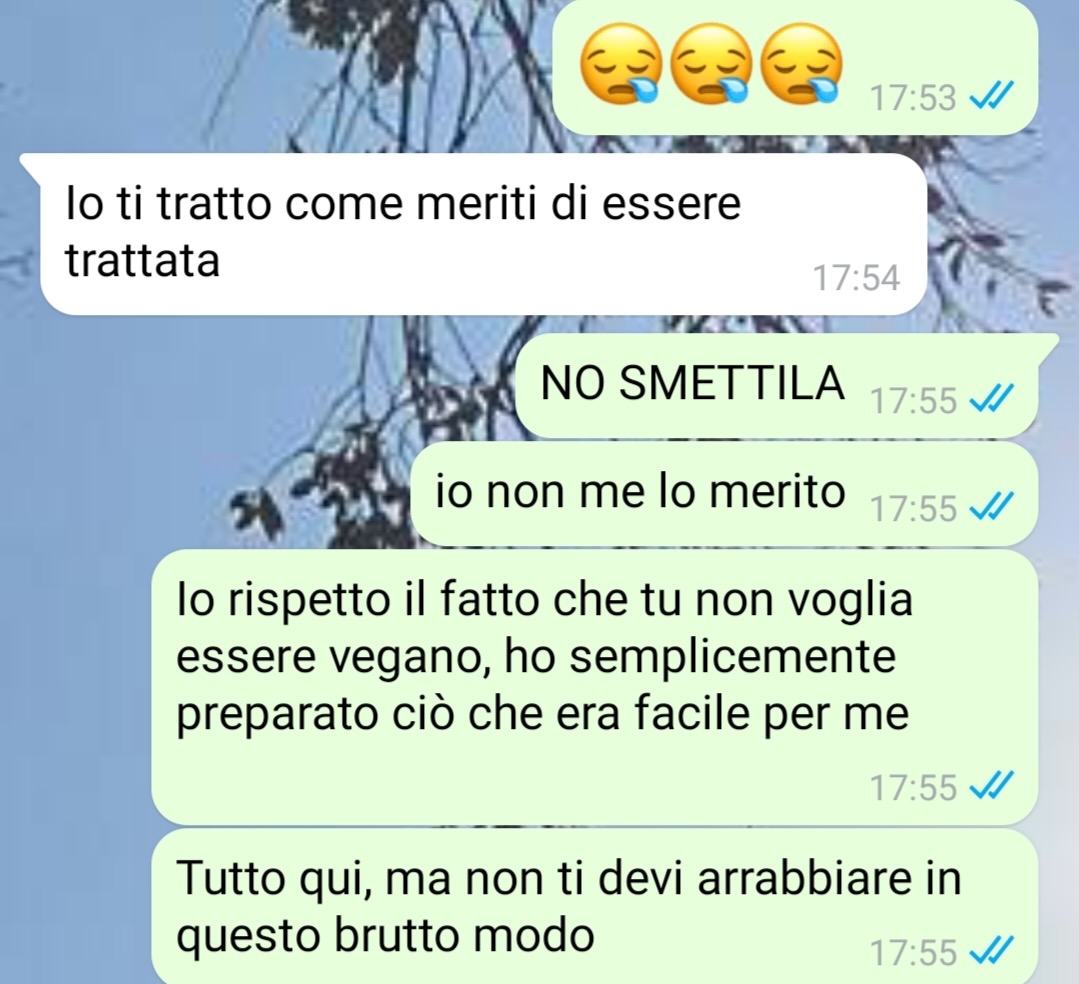The width and height of the screenshot is (1079, 984).
Task: Tap blue double ticks beside NO SMETTILA
Action: click(991, 398)
